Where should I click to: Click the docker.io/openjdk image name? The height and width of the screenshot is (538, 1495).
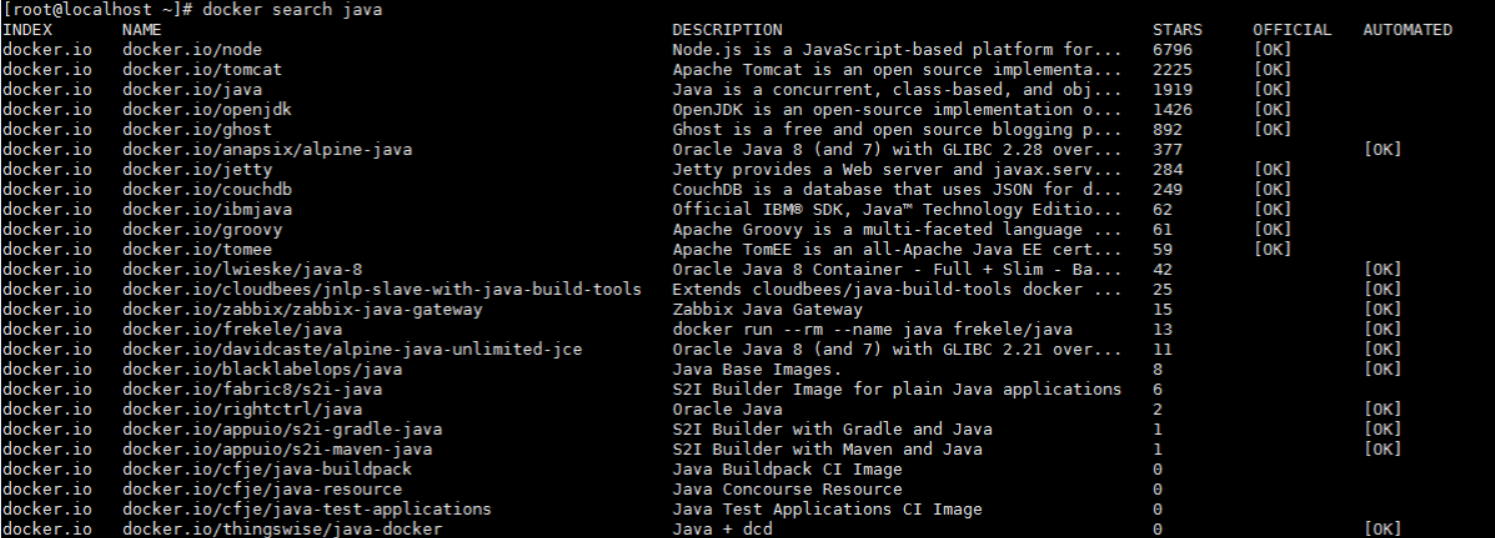click(207, 109)
